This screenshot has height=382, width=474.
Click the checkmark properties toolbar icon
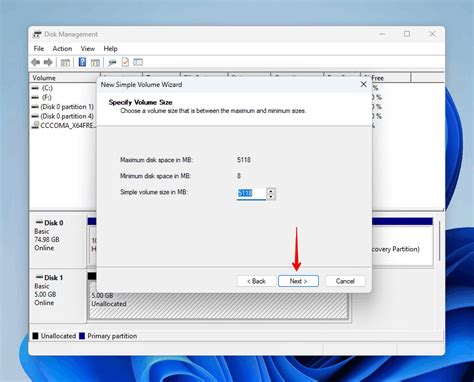pyautogui.click(x=125, y=62)
